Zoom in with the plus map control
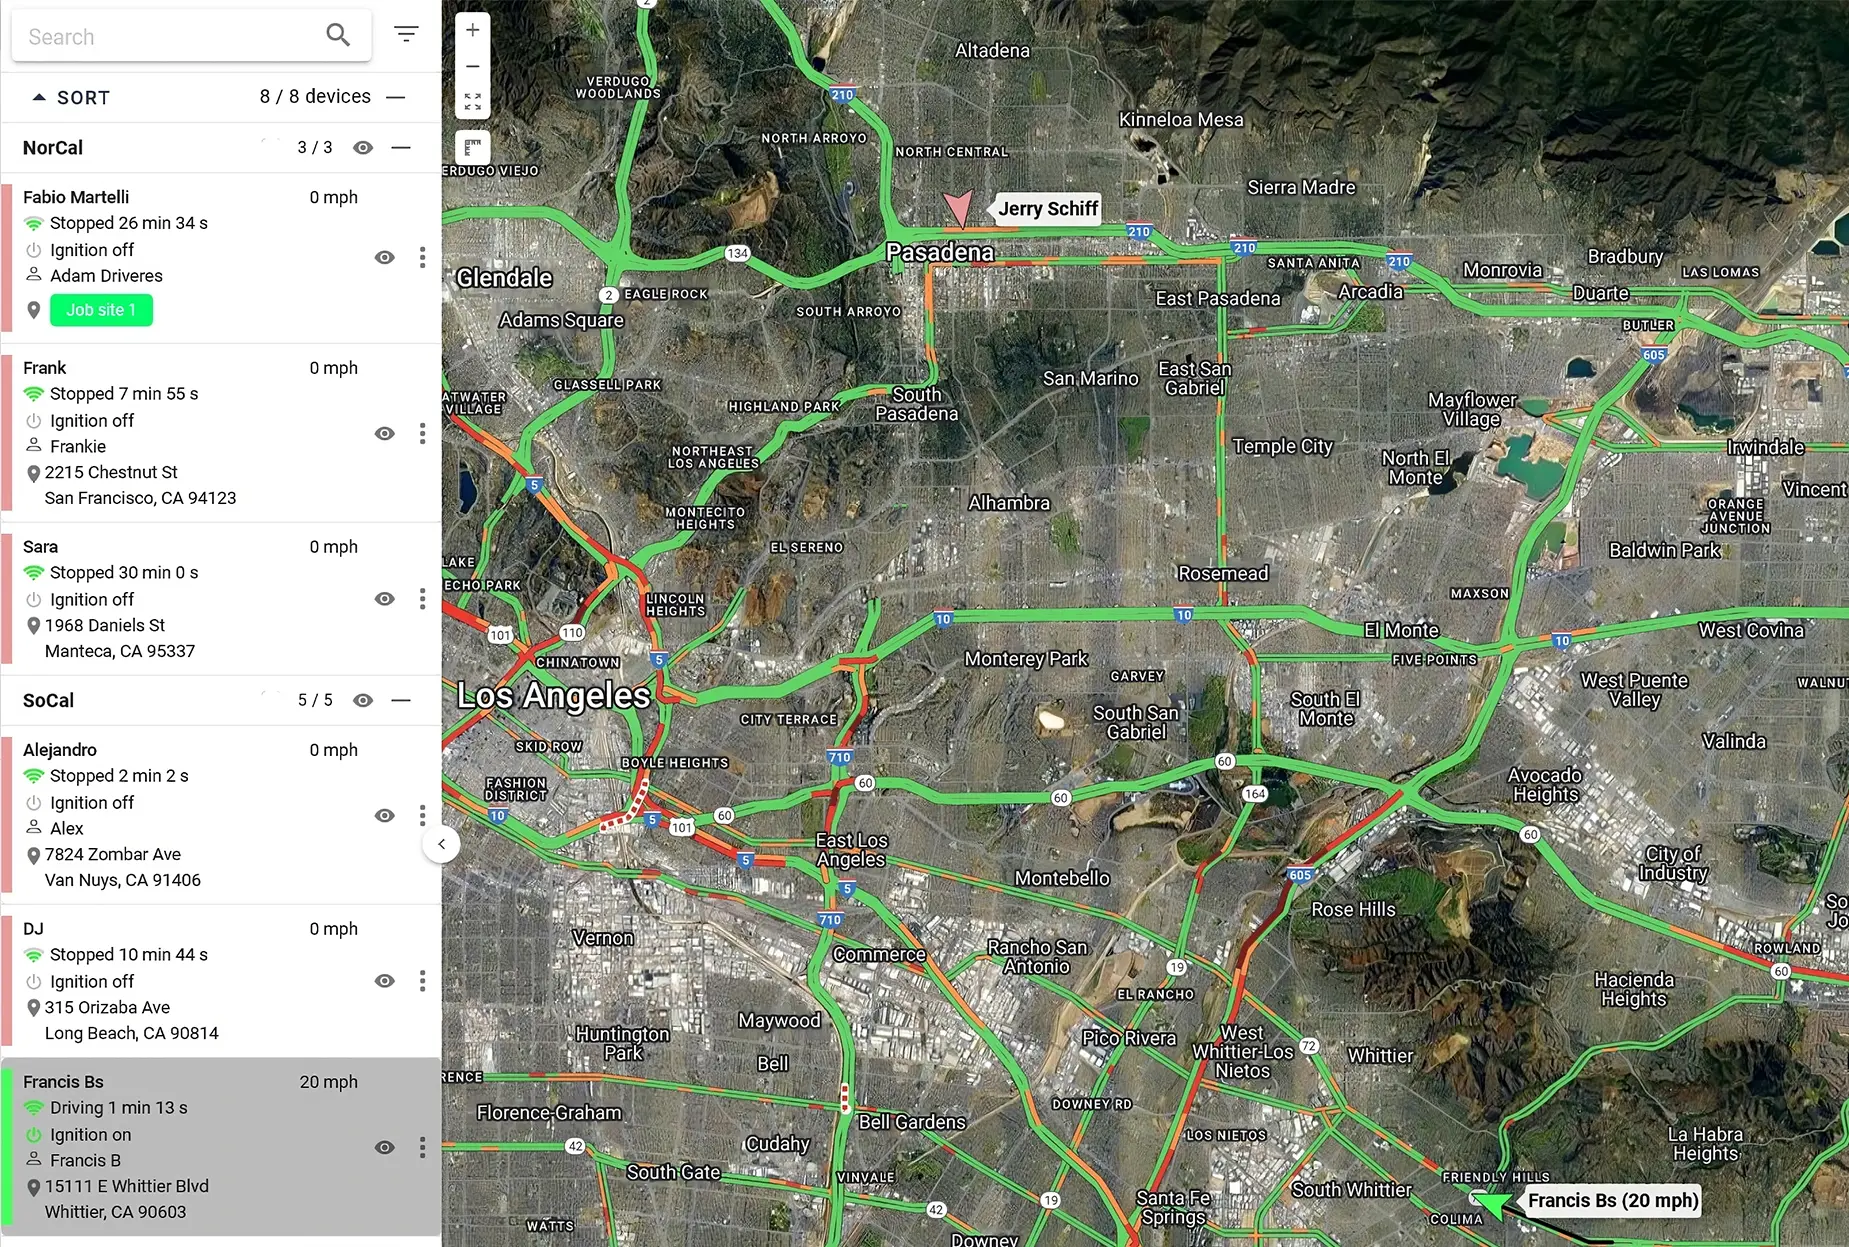The width and height of the screenshot is (1849, 1247). [472, 29]
